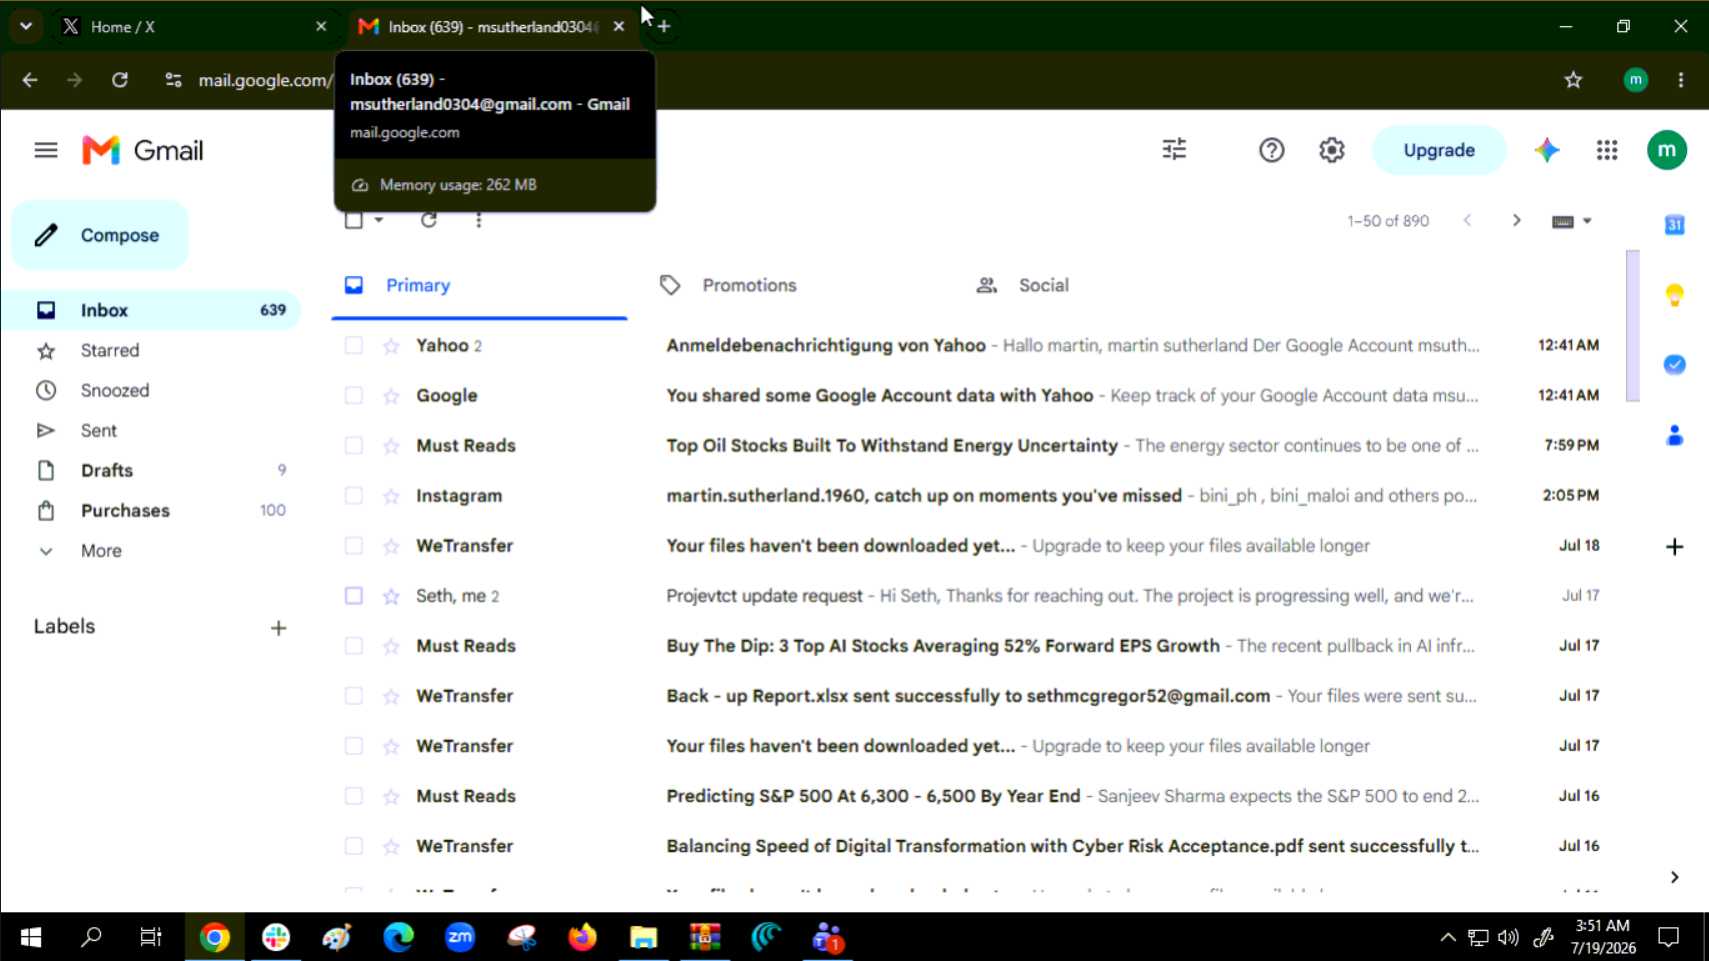Open the Google Account avatar in Gmail

click(1666, 150)
